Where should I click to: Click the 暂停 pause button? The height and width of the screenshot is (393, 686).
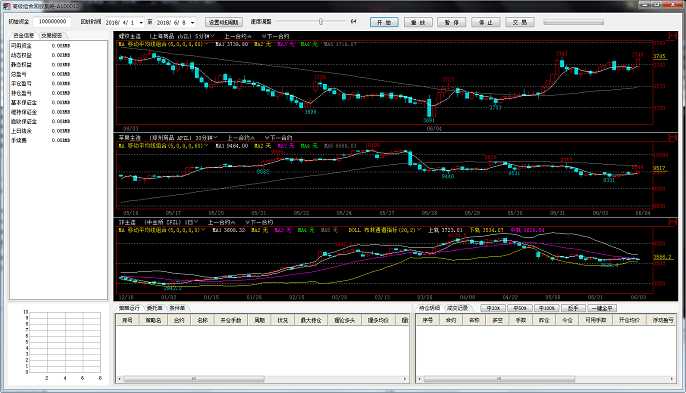coord(452,22)
